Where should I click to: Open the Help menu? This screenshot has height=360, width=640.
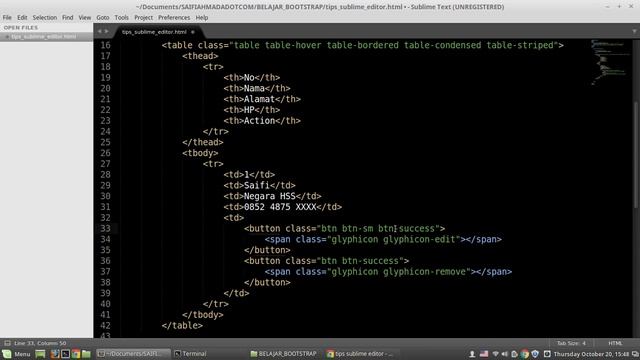[x=202, y=18]
